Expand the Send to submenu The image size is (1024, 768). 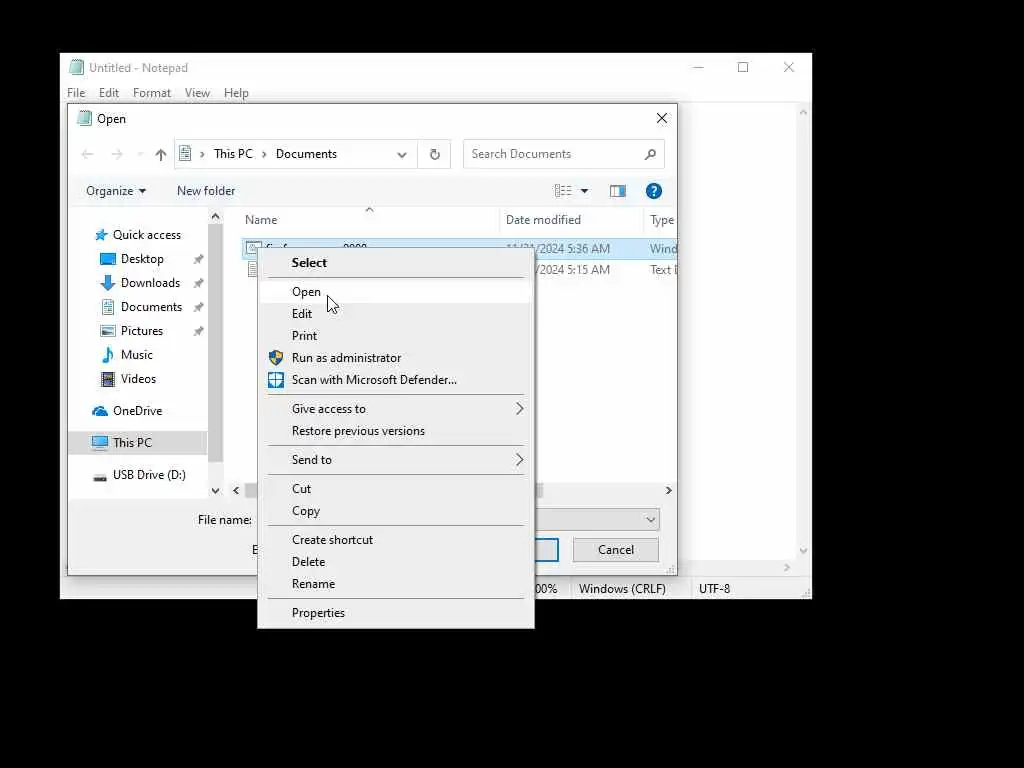(x=396, y=460)
